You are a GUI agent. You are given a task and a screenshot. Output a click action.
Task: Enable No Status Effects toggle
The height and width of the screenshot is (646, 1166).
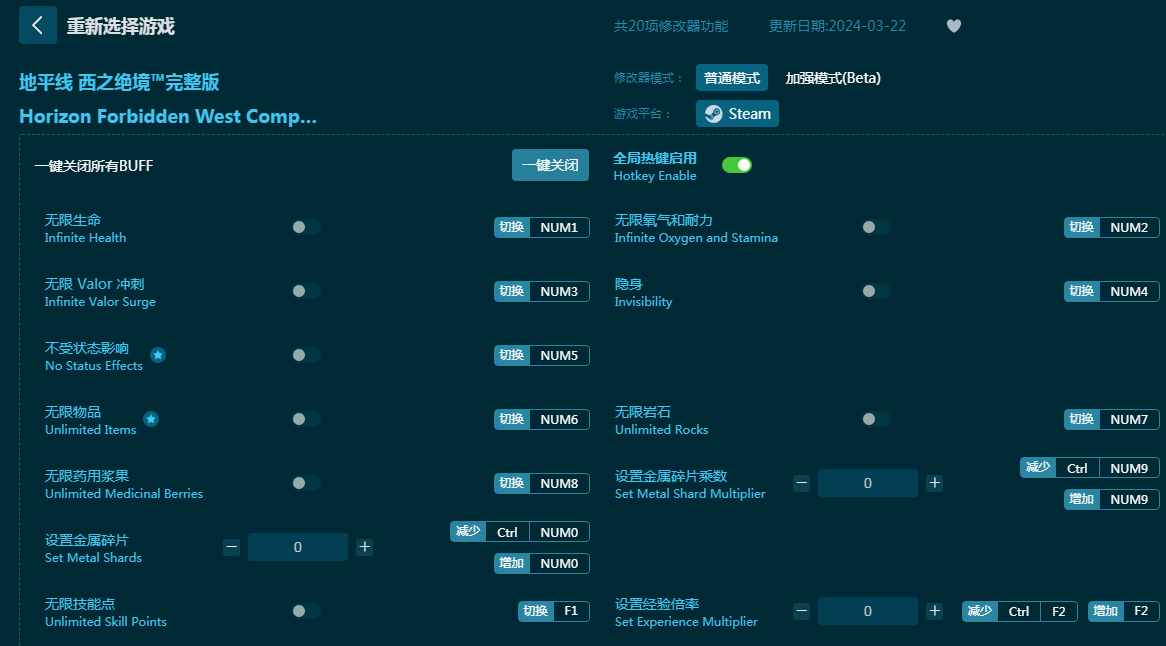pos(306,355)
